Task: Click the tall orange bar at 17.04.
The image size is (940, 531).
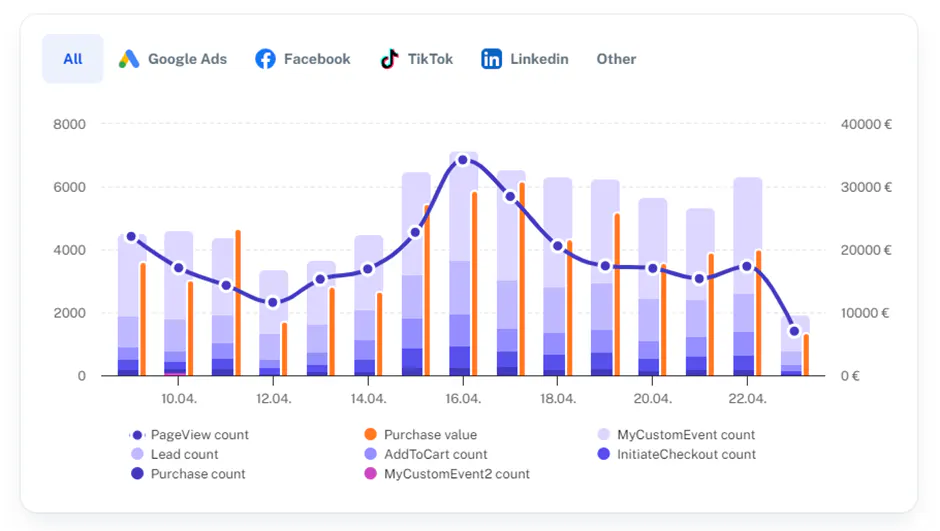Action: coord(522,279)
